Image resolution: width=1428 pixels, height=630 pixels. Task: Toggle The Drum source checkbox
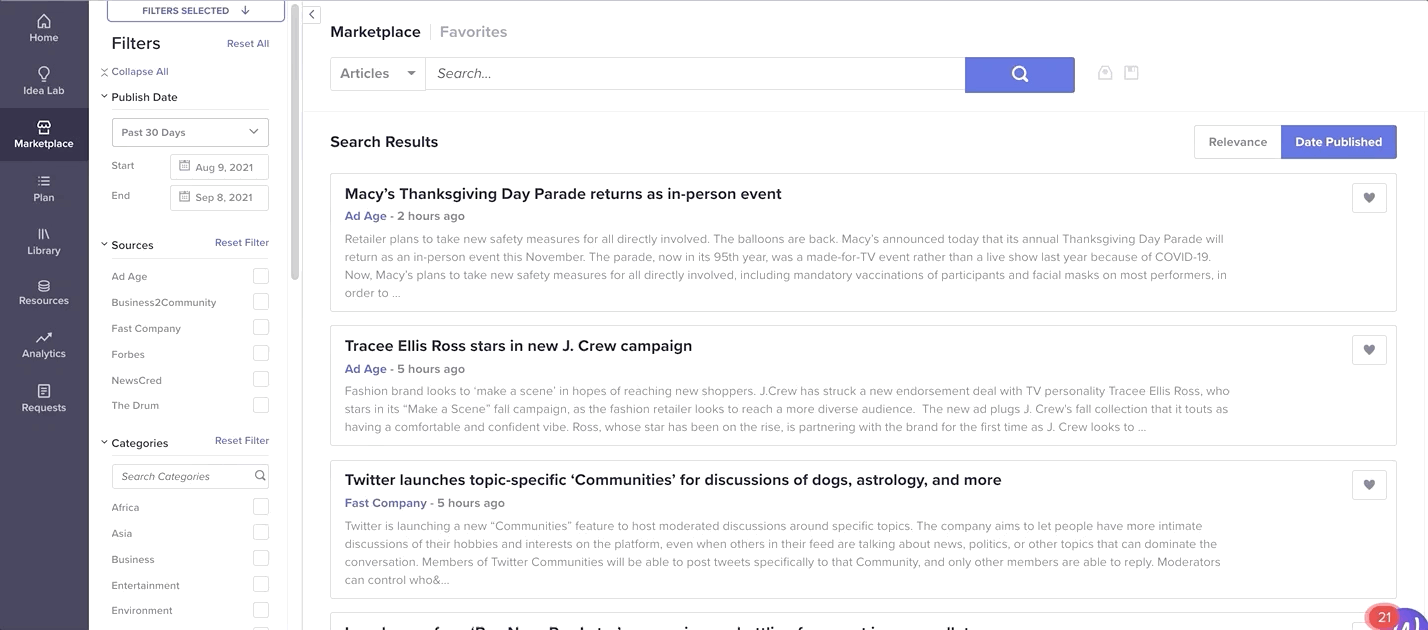[261, 405]
